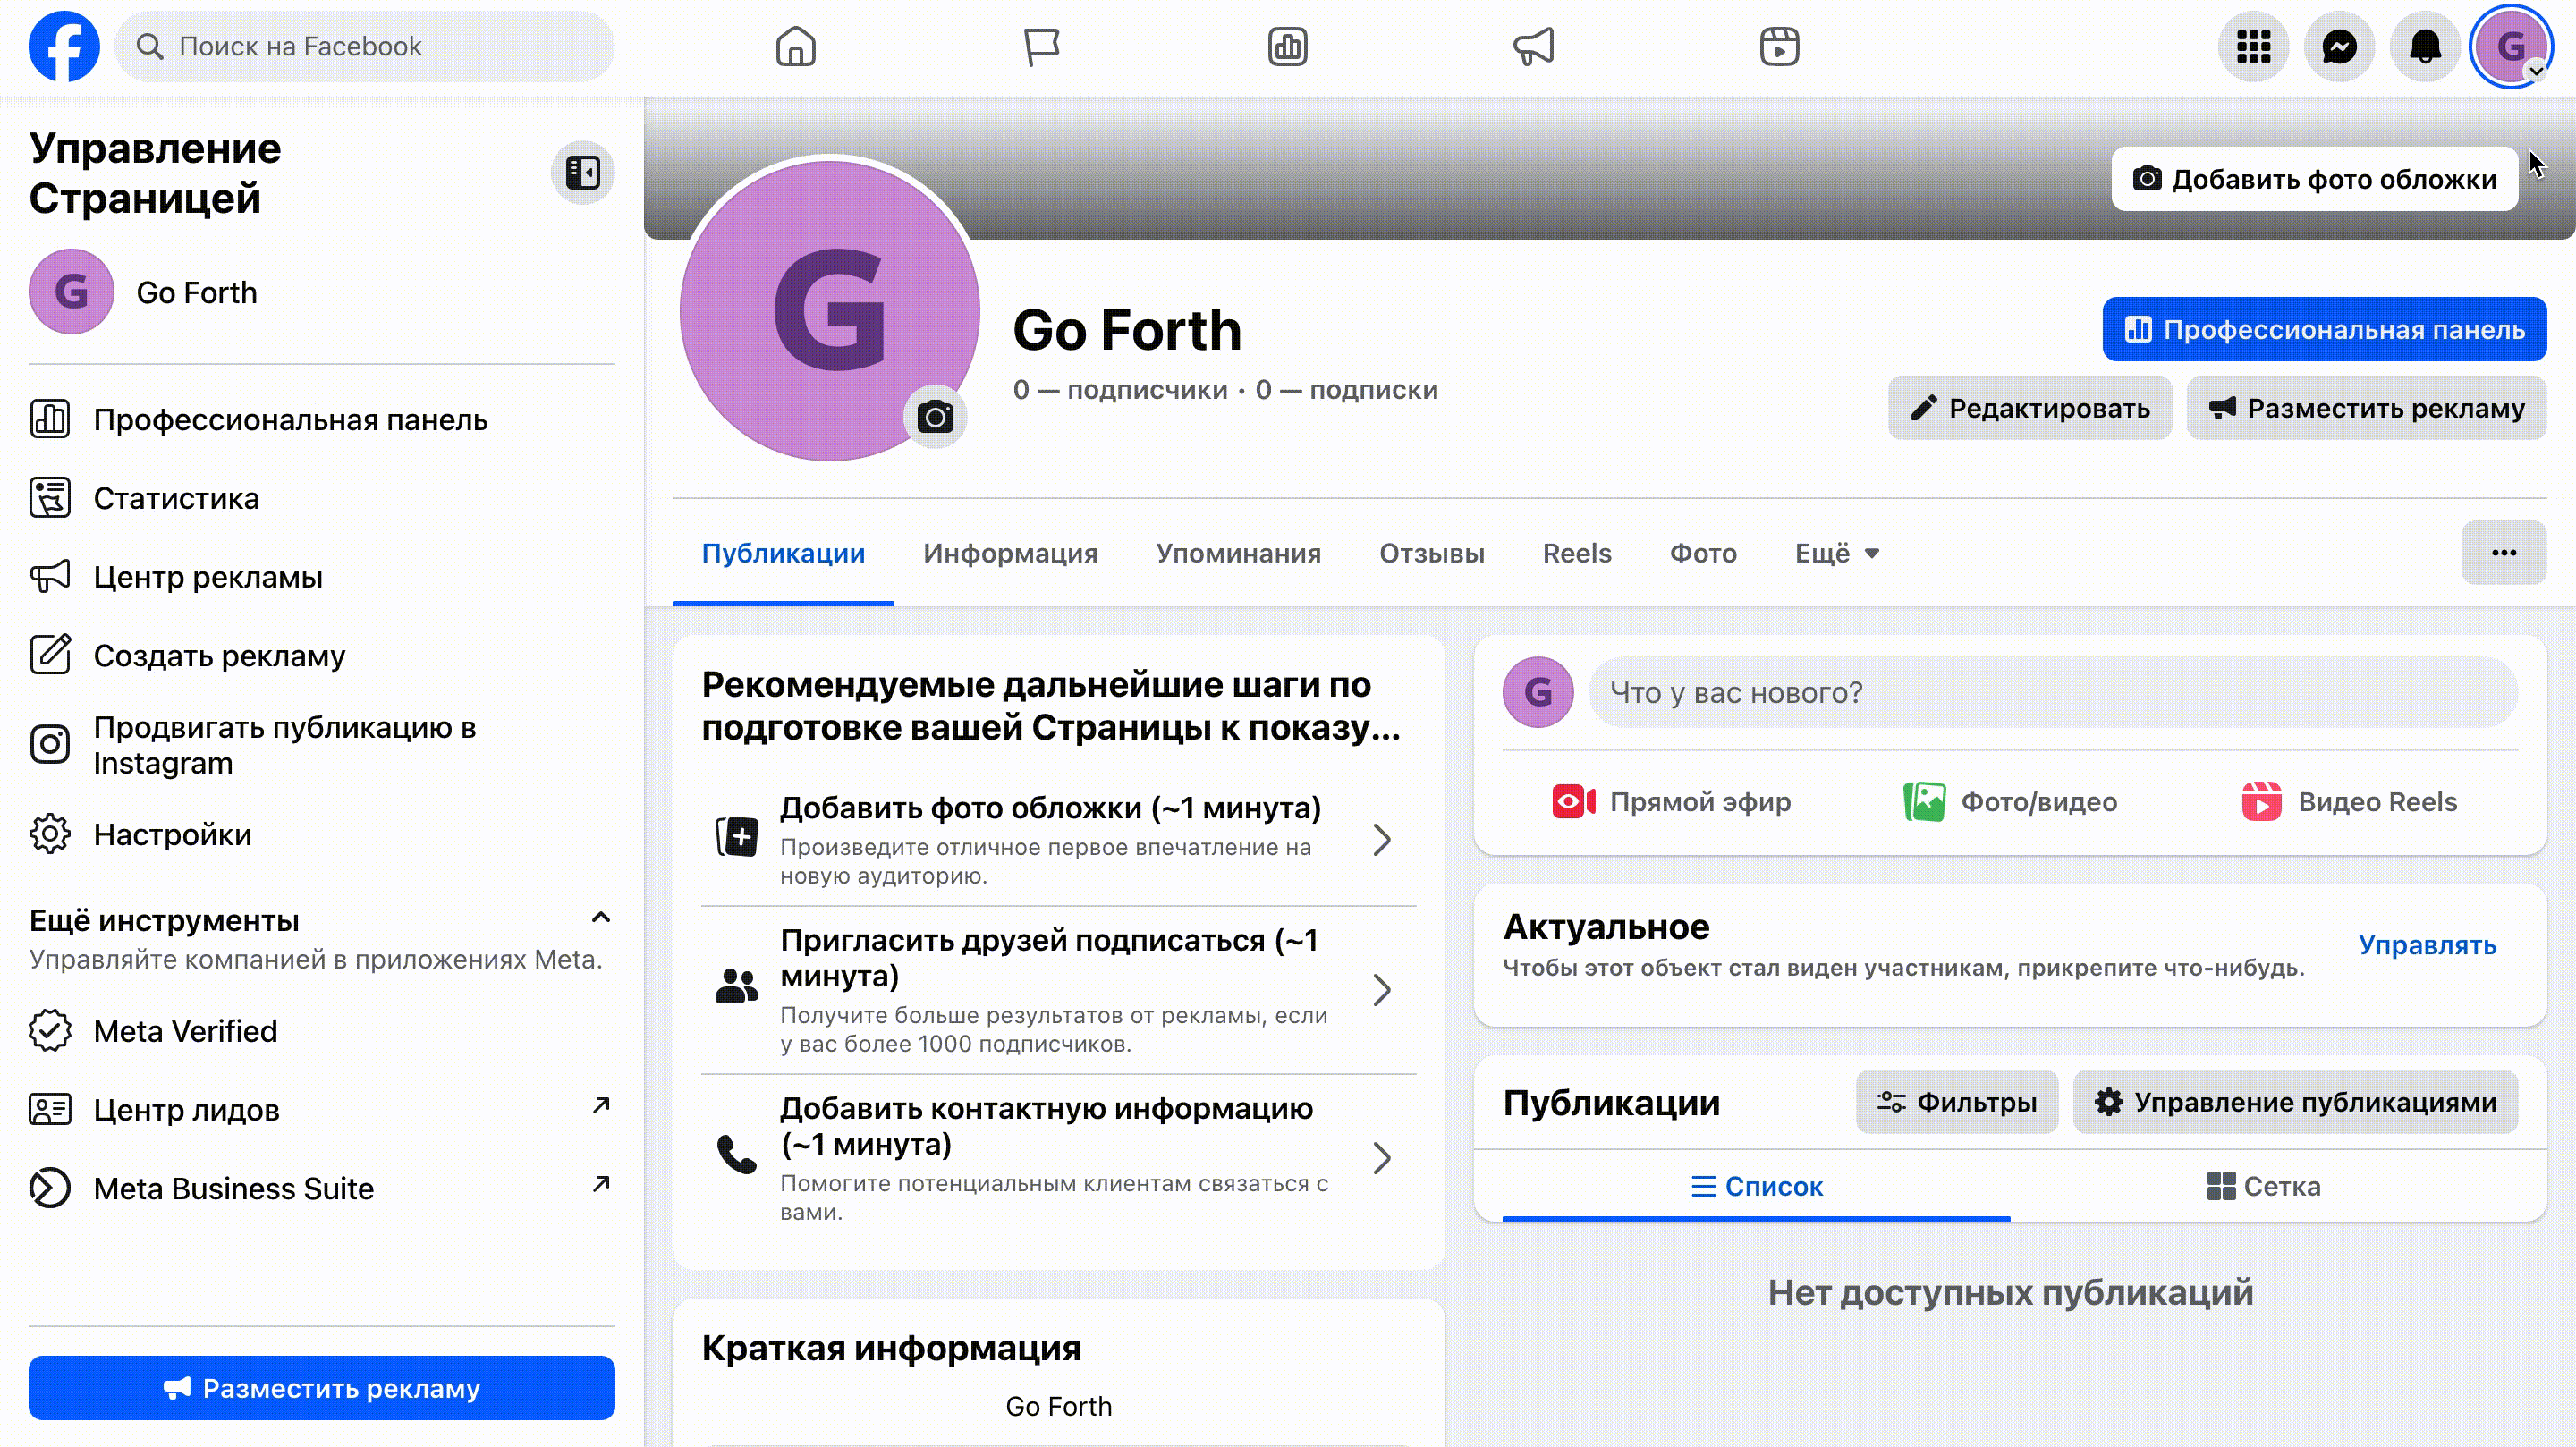This screenshot has height=1447, width=2576.
Task: Open Статистика in the sidebar
Action: click(x=176, y=498)
